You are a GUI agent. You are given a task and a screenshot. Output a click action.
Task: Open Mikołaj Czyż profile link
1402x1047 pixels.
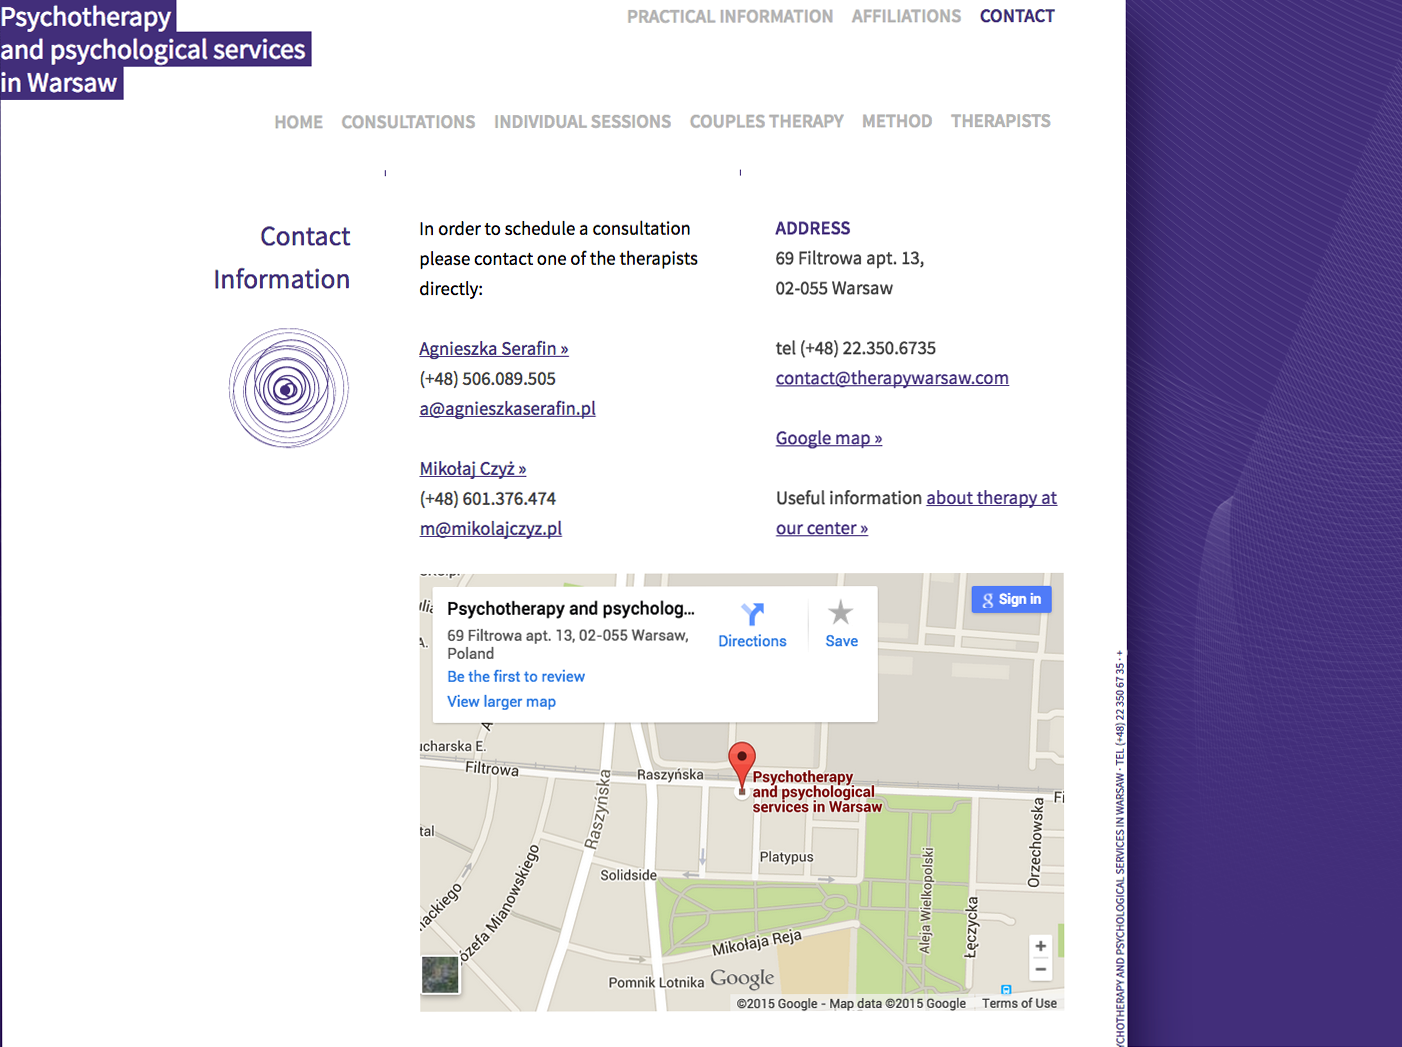472,469
